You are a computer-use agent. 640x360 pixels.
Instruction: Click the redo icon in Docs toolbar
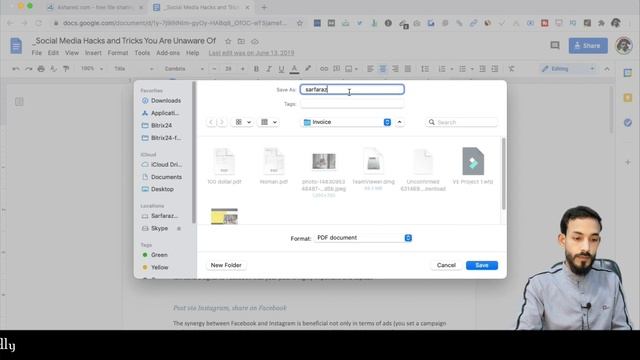click(x=29, y=69)
